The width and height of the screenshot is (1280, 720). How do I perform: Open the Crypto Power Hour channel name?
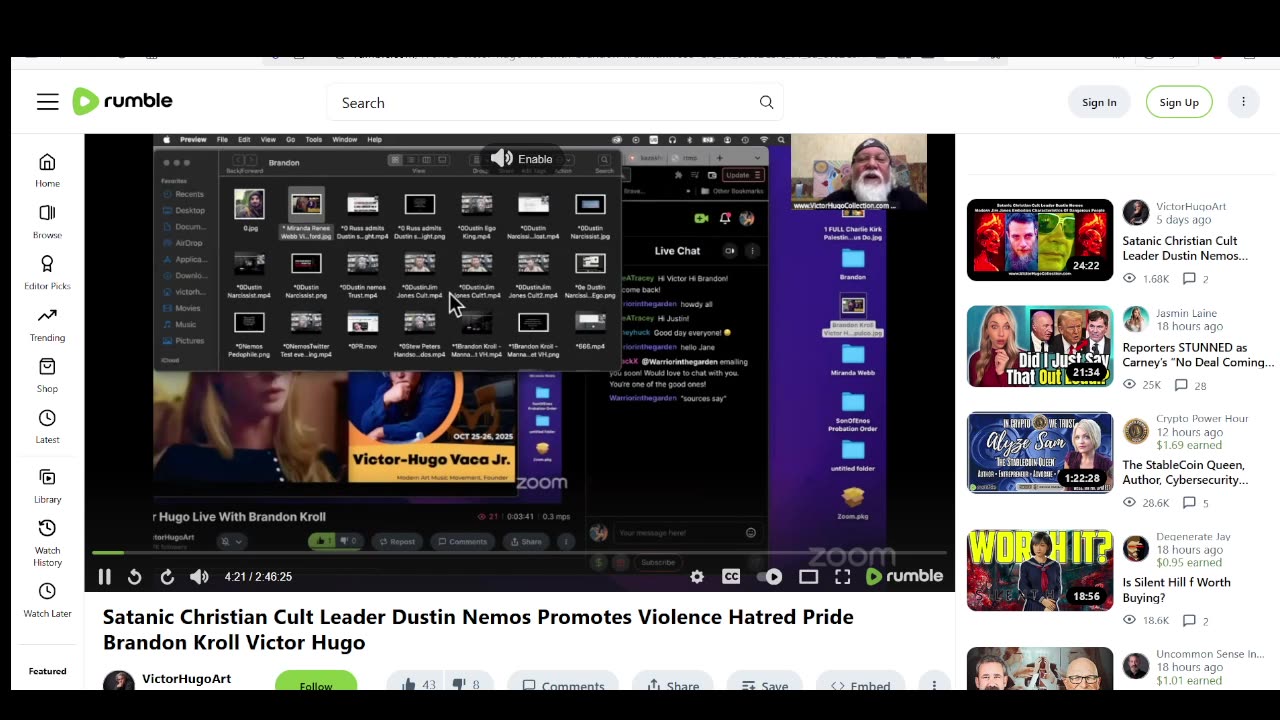(x=1202, y=419)
